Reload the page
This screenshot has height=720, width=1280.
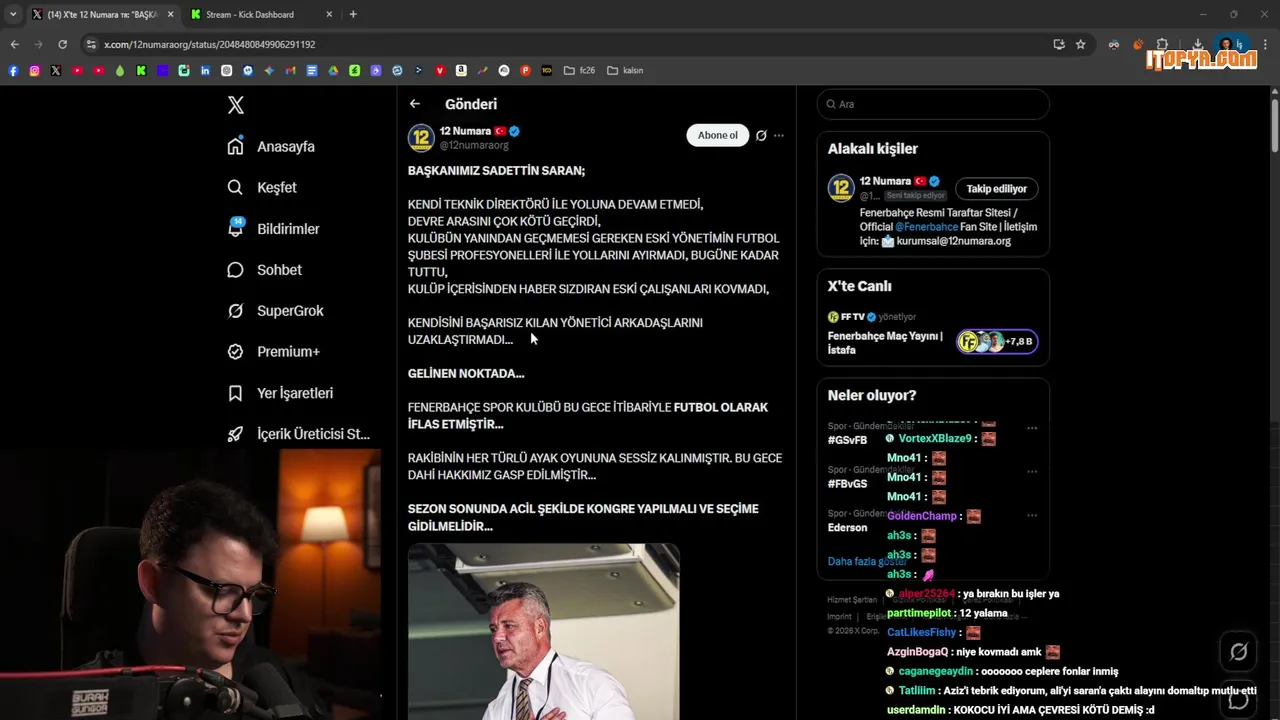click(x=62, y=44)
